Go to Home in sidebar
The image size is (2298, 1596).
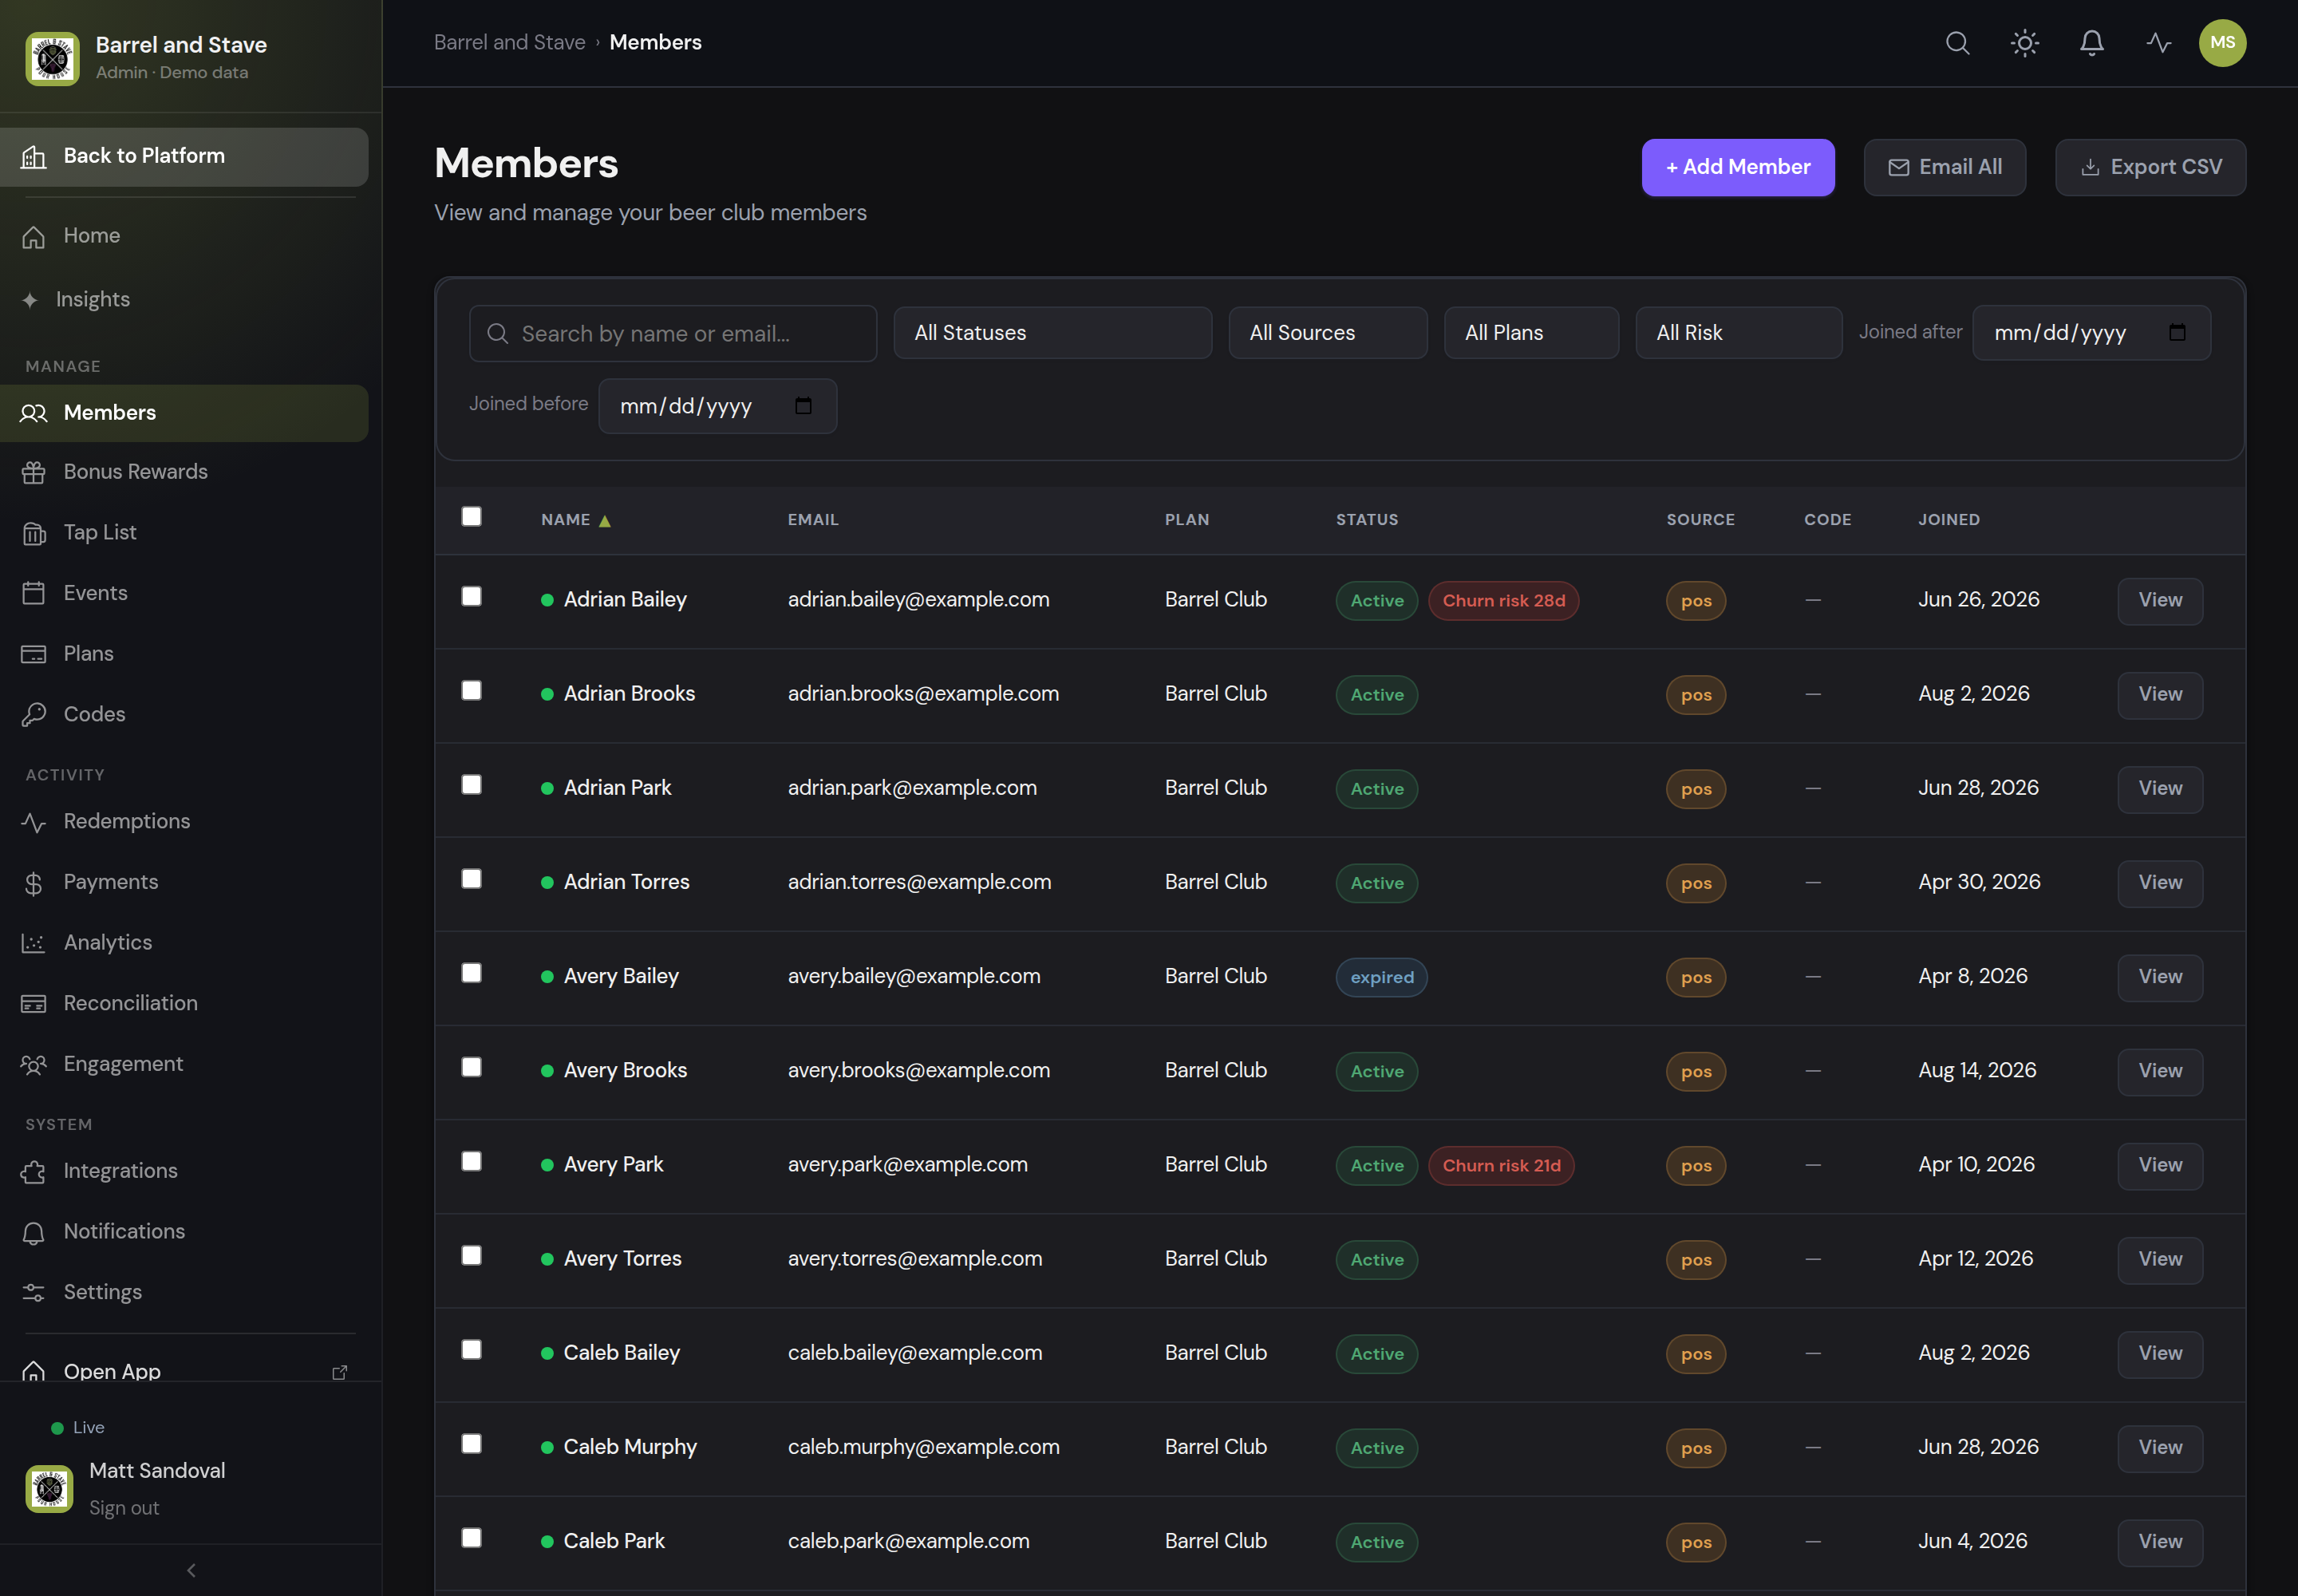pyautogui.click(x=184, y=236)
